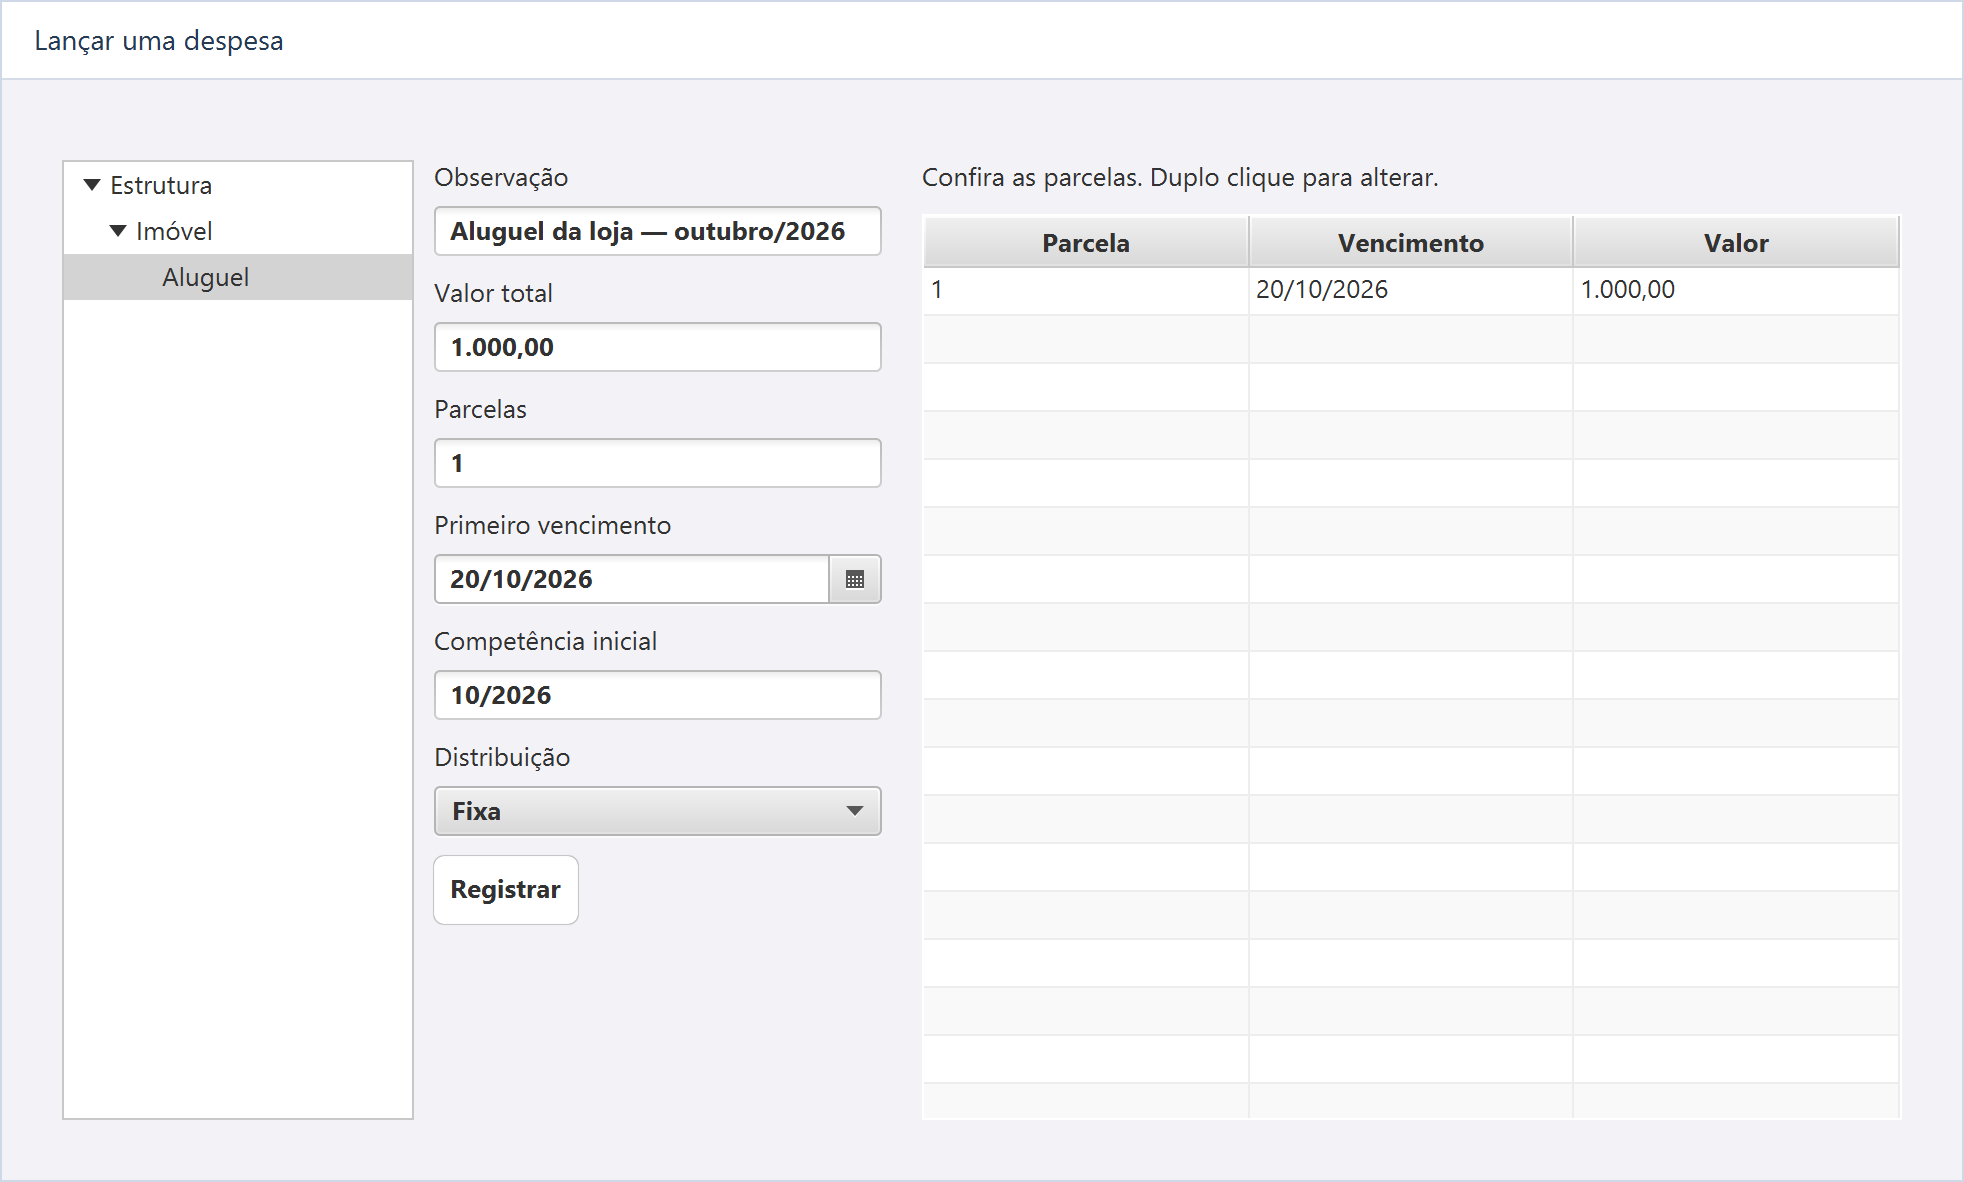
Task: Sort by the Vencimento column header
Action: pos(1411,243)
